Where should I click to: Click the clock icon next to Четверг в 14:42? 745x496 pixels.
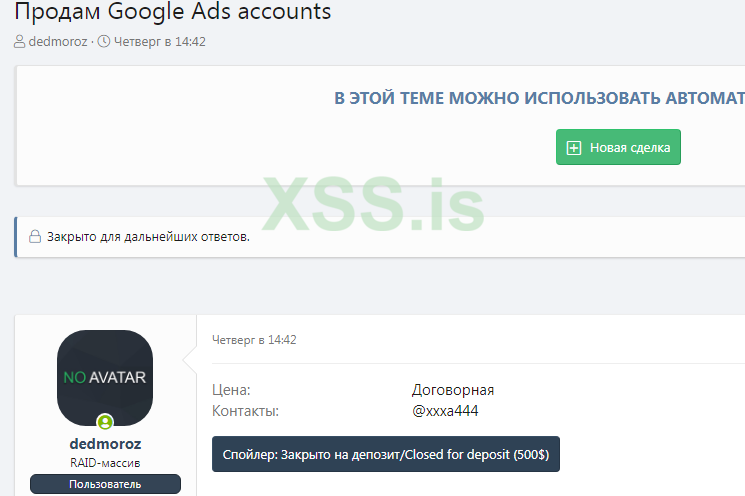click(x=104, y=42)
